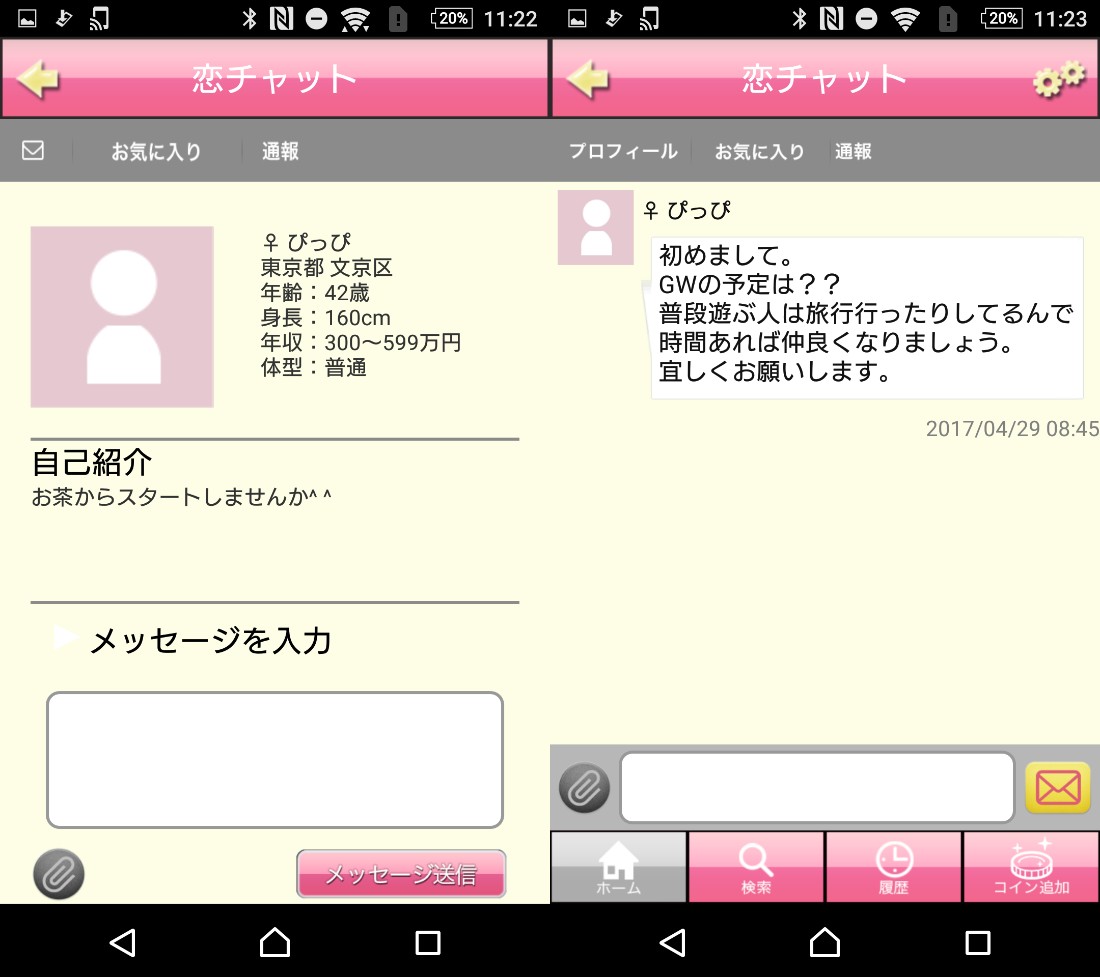Click the paperclip attach icon in chat bar
This screenshot has height=977, width=1100.
(x=584, y=788)
